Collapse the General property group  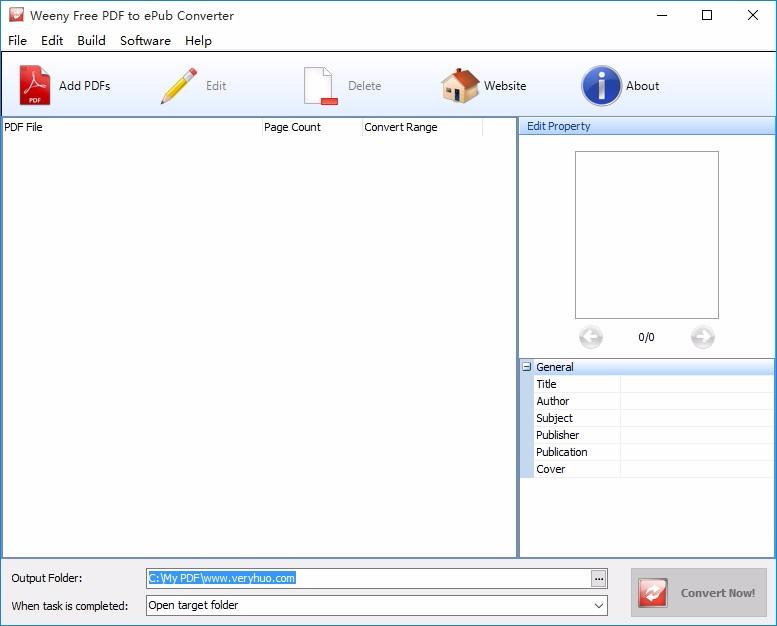coord(526,367)
